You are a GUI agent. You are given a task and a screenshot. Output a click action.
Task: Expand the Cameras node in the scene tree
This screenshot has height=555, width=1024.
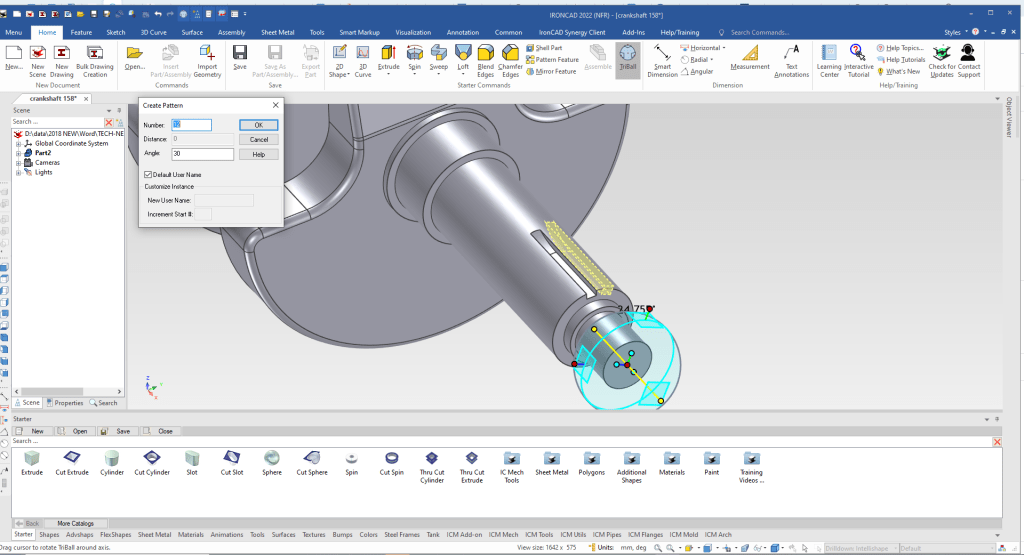coord(18,162)
